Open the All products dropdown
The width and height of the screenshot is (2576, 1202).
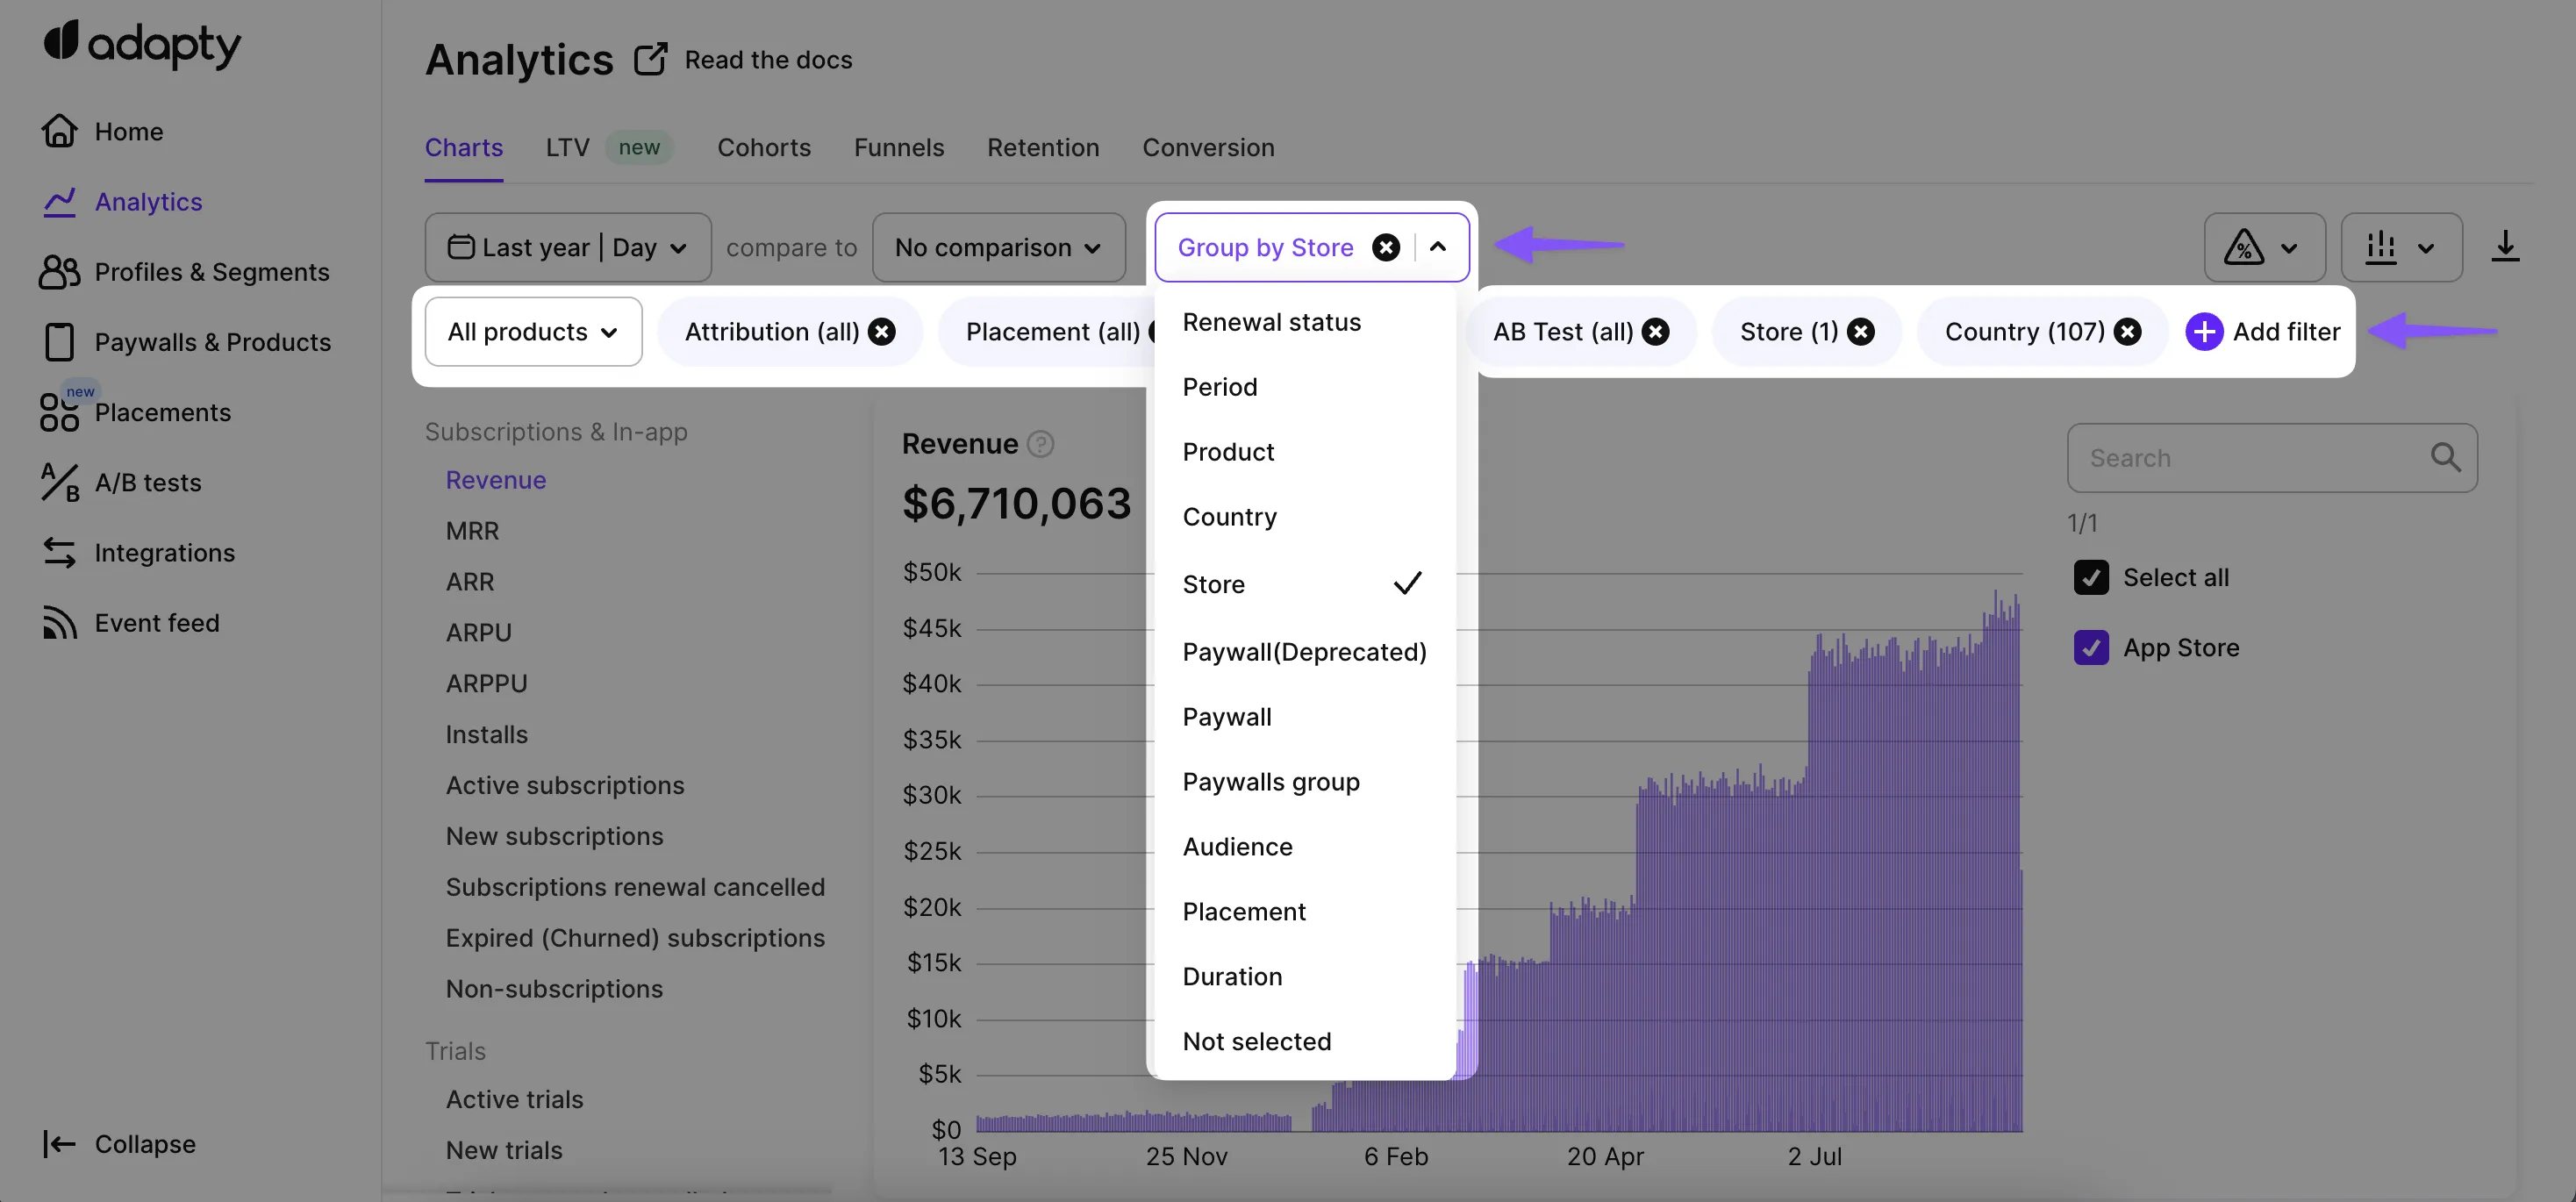[x=533, y=331]
